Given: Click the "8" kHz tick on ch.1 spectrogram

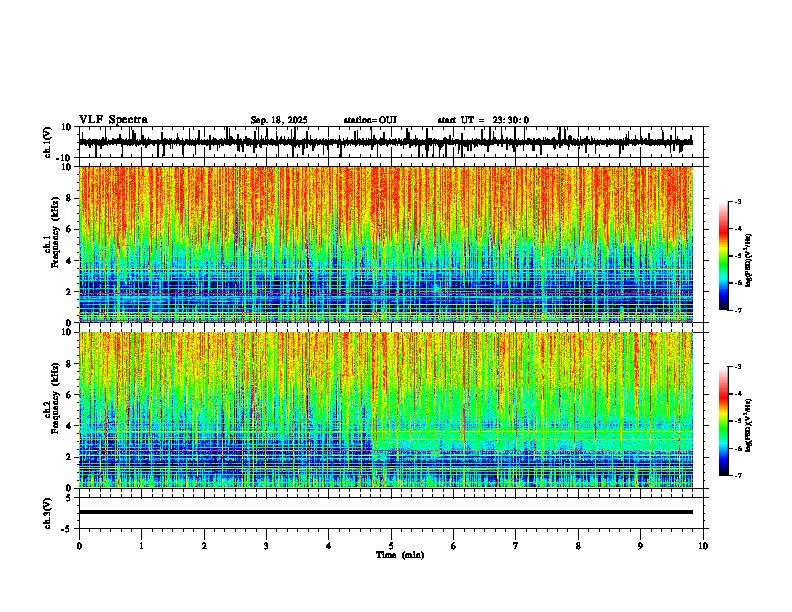Looking at the screenshot, I should (70, 198).
